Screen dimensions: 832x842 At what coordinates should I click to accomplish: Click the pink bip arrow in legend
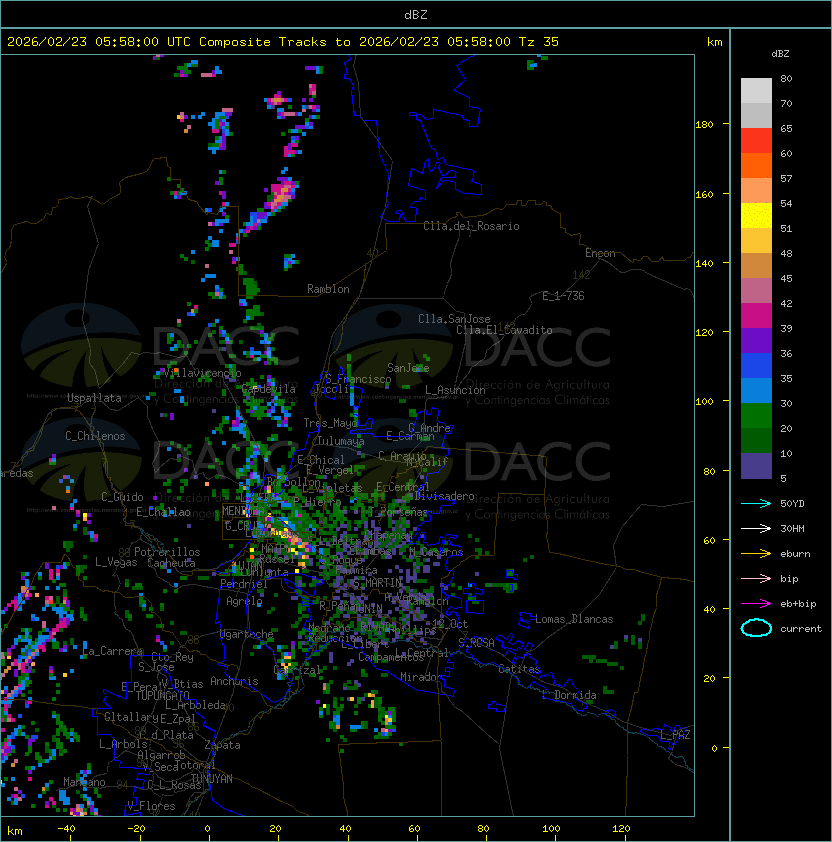point(756,578)
